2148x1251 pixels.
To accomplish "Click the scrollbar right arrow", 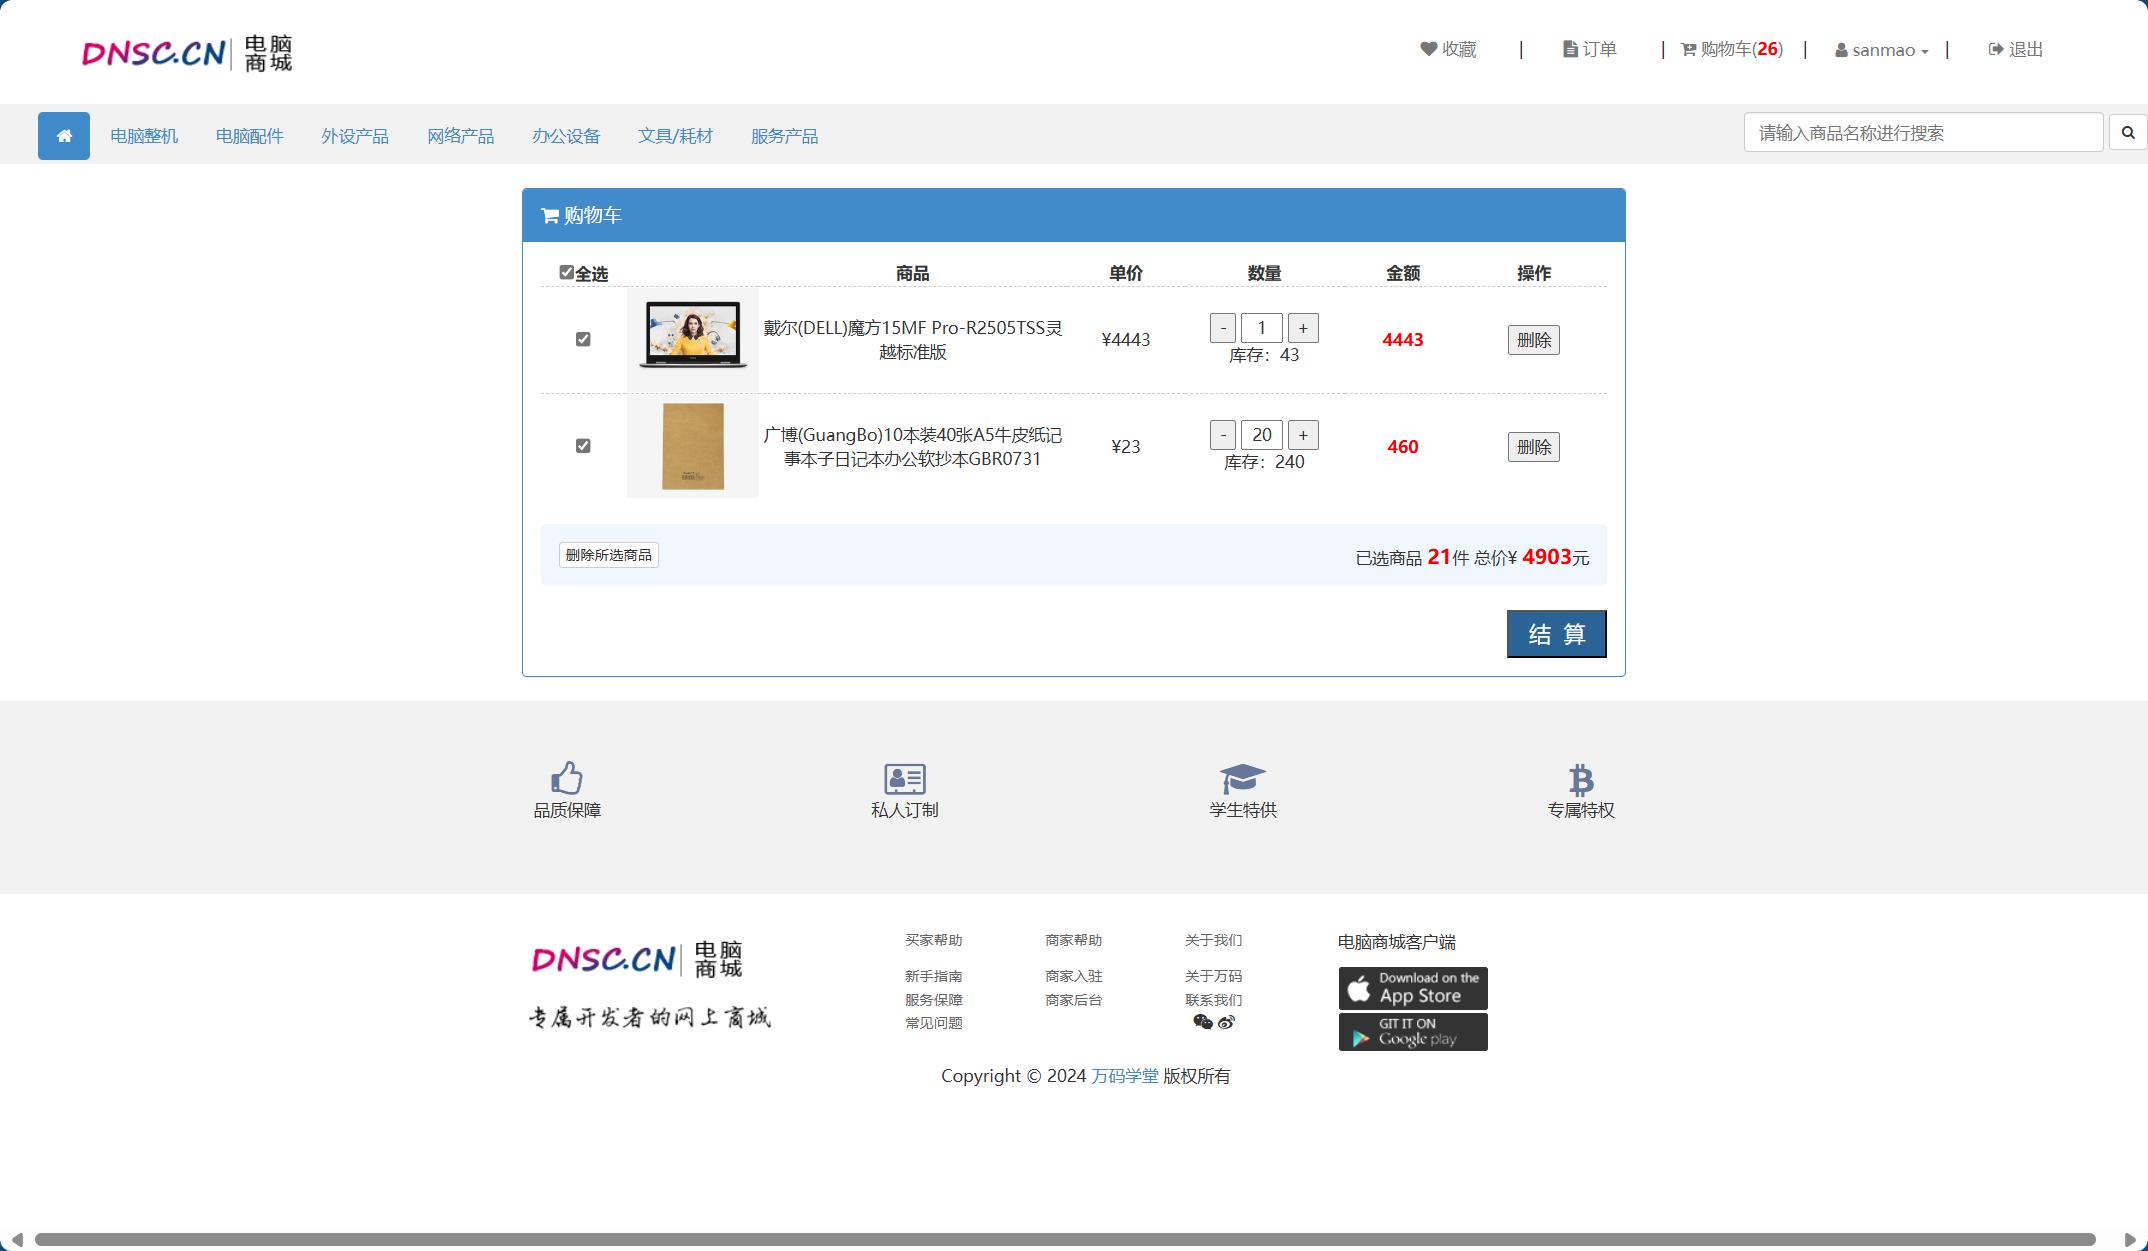I will click(2130, 1240).
